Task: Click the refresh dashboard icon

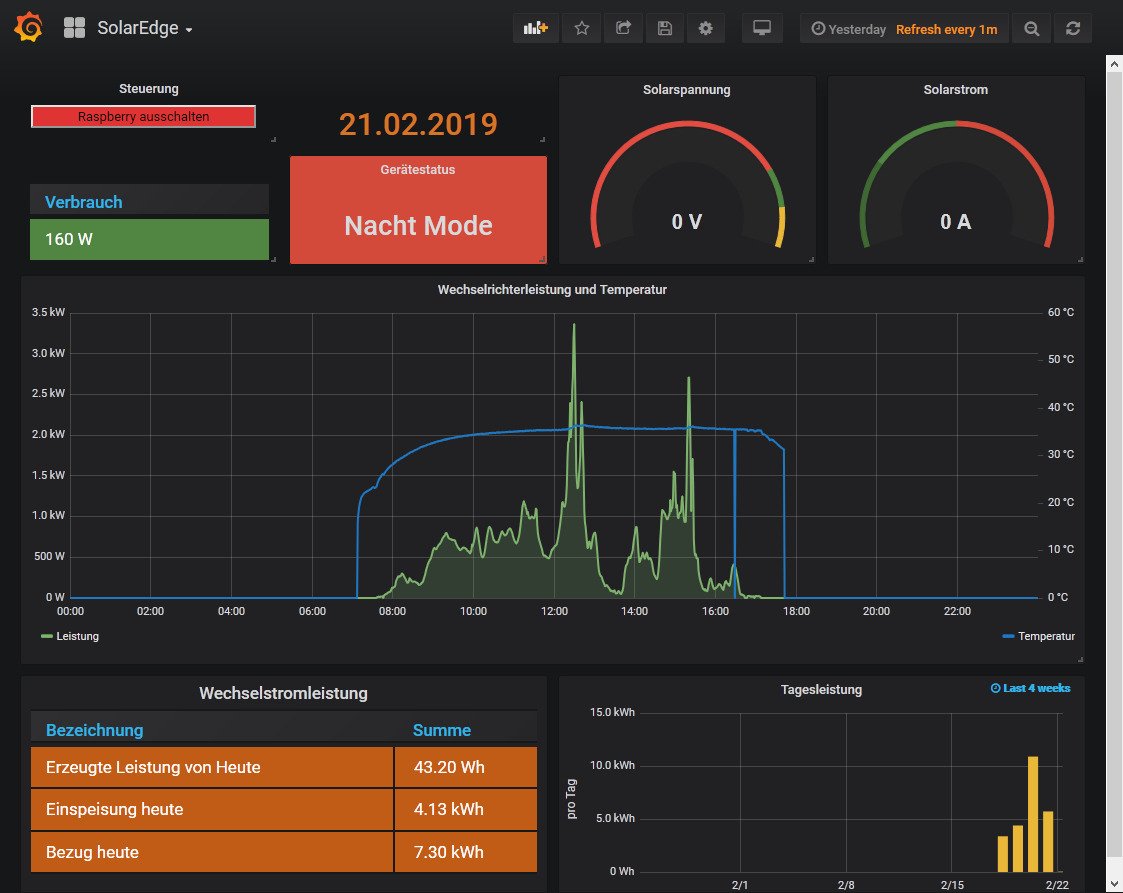Action: point(1073,29)
